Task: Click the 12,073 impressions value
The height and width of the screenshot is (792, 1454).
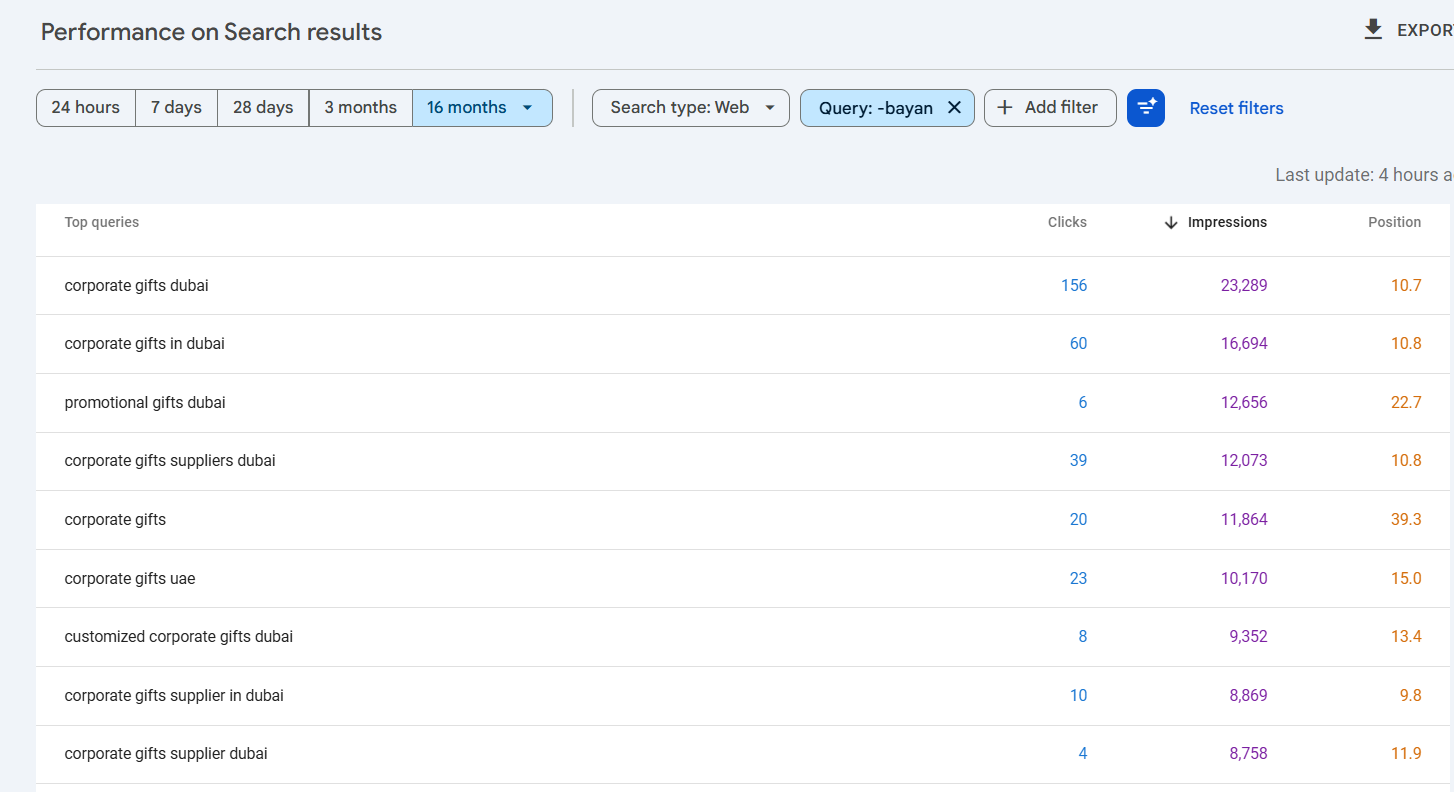Action: [x=1244, y=461]
